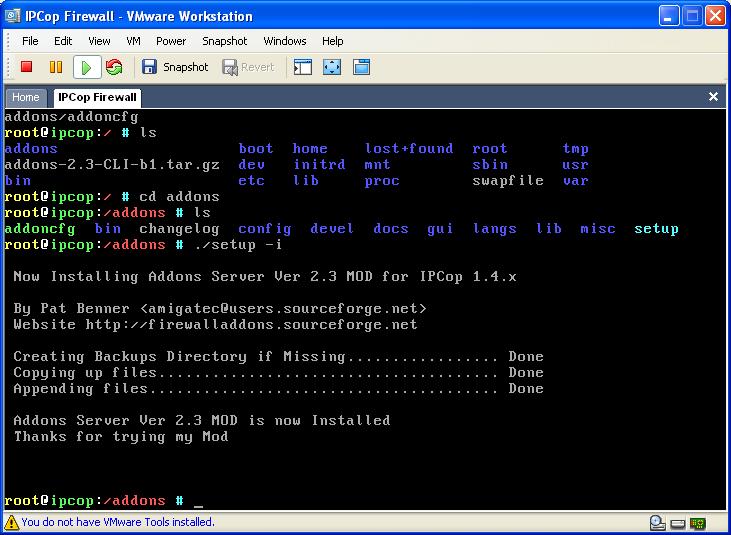
Task: Click the Reset virtual machine icon
Action: 114,67
